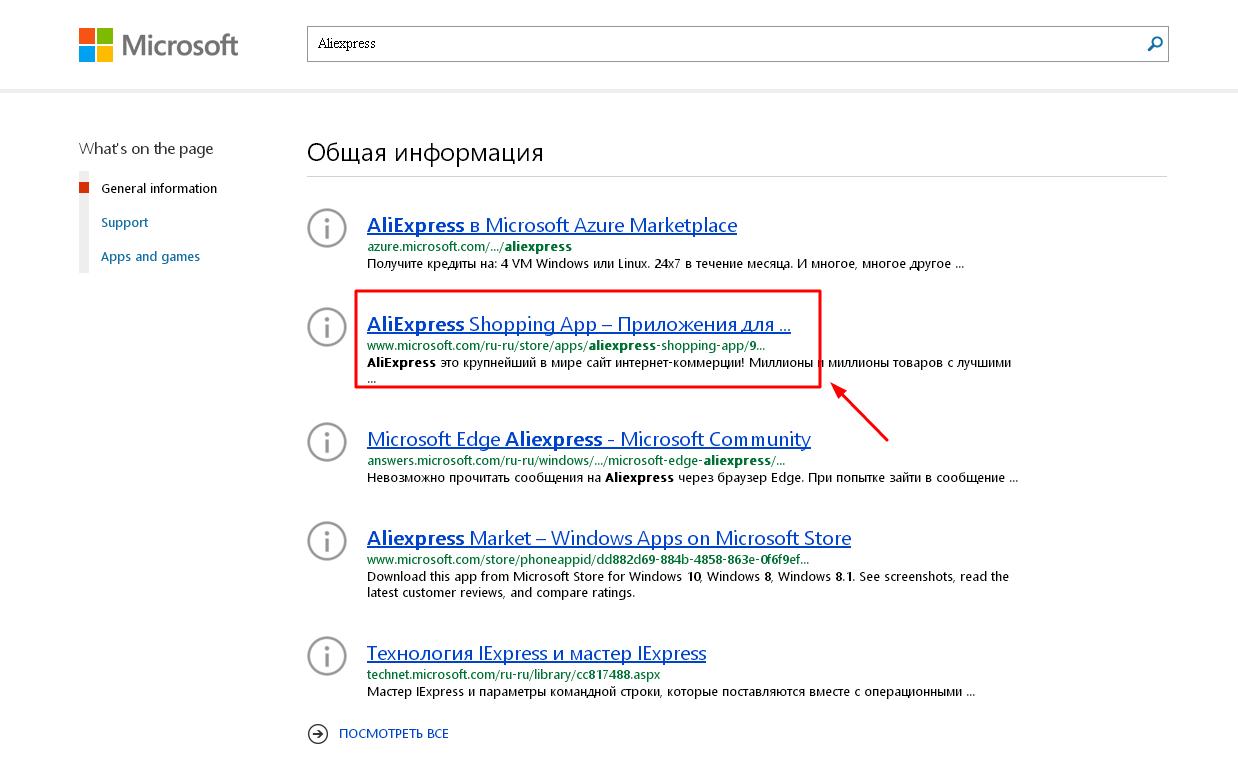Open AliExpress в Microsoft Azure Marketplace link
Screen dimensions: 1238x780
[x=552, y=225]
